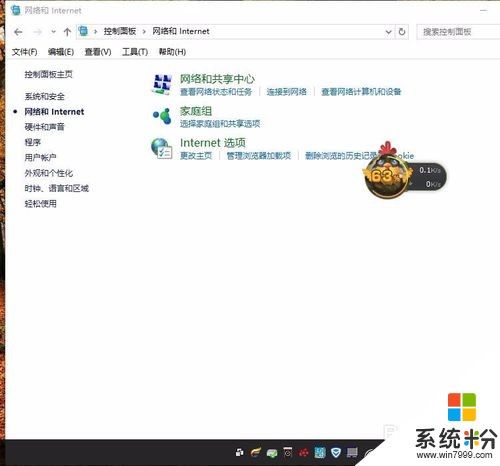Image resolution: width=500 pixels, height=466 pixels.
Task: Refresh the control panel view
Action: coord(402,32)
